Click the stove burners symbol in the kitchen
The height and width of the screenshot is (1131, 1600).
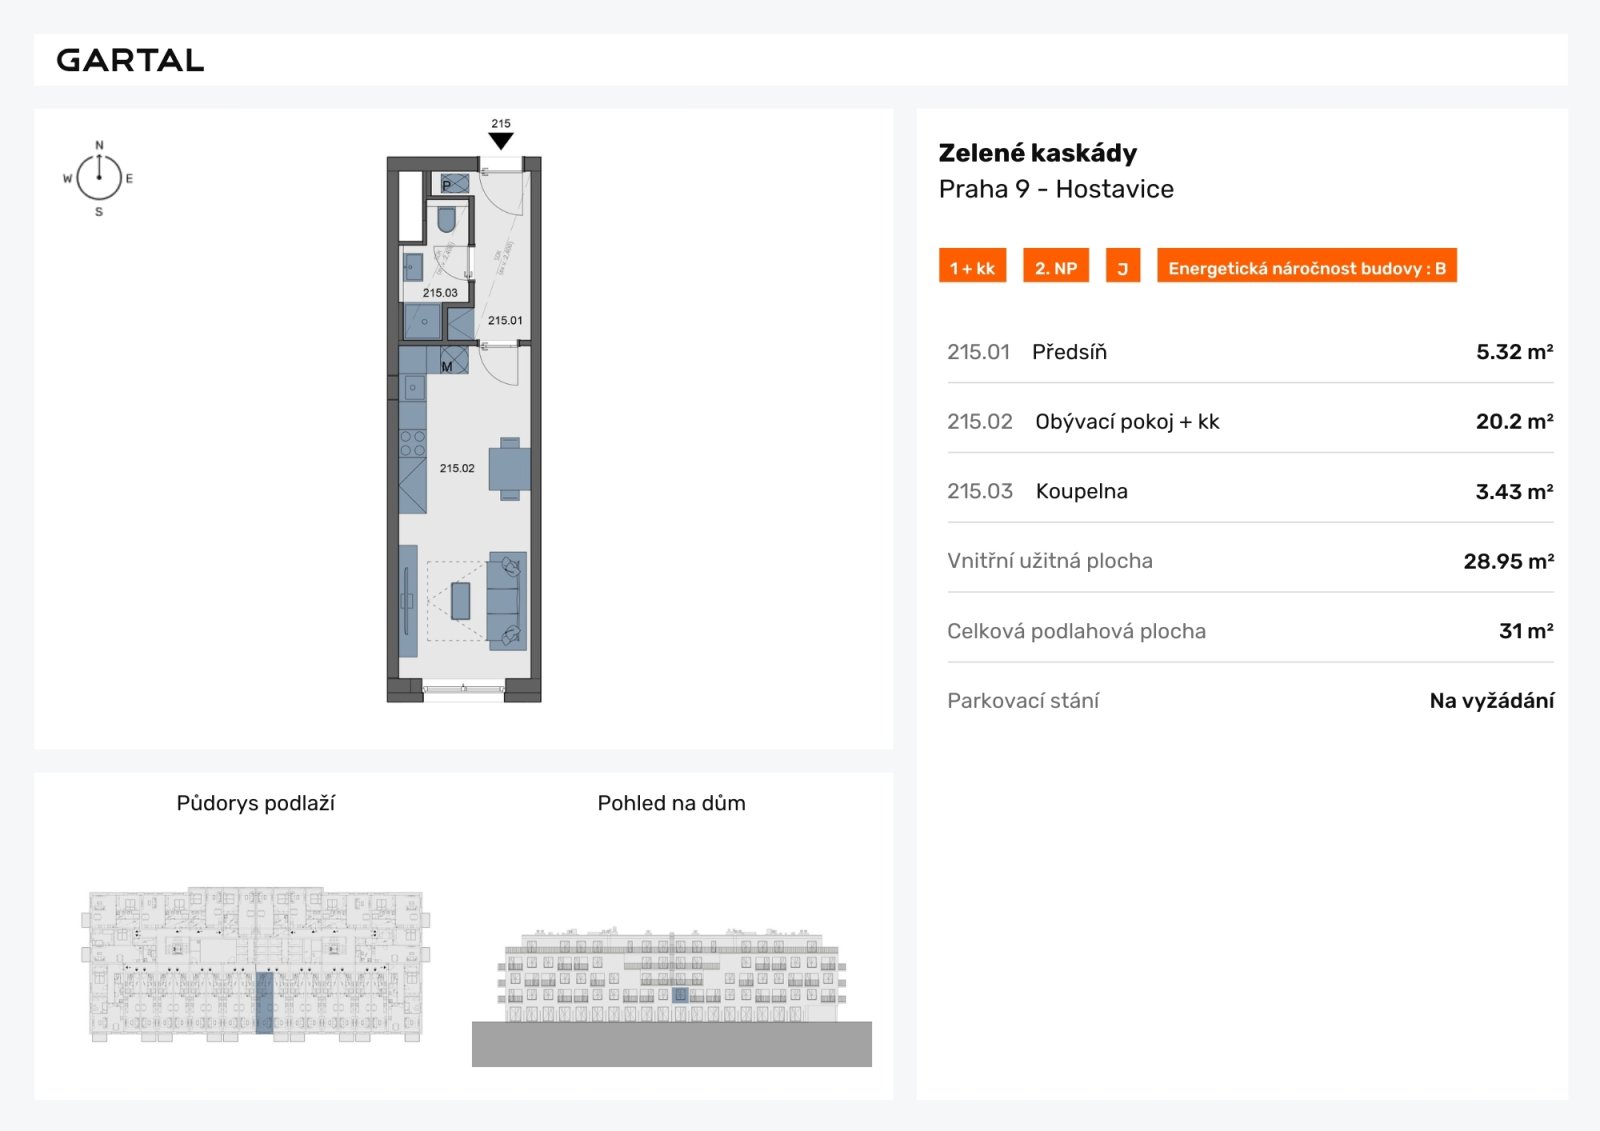click(x=413, y=443)
